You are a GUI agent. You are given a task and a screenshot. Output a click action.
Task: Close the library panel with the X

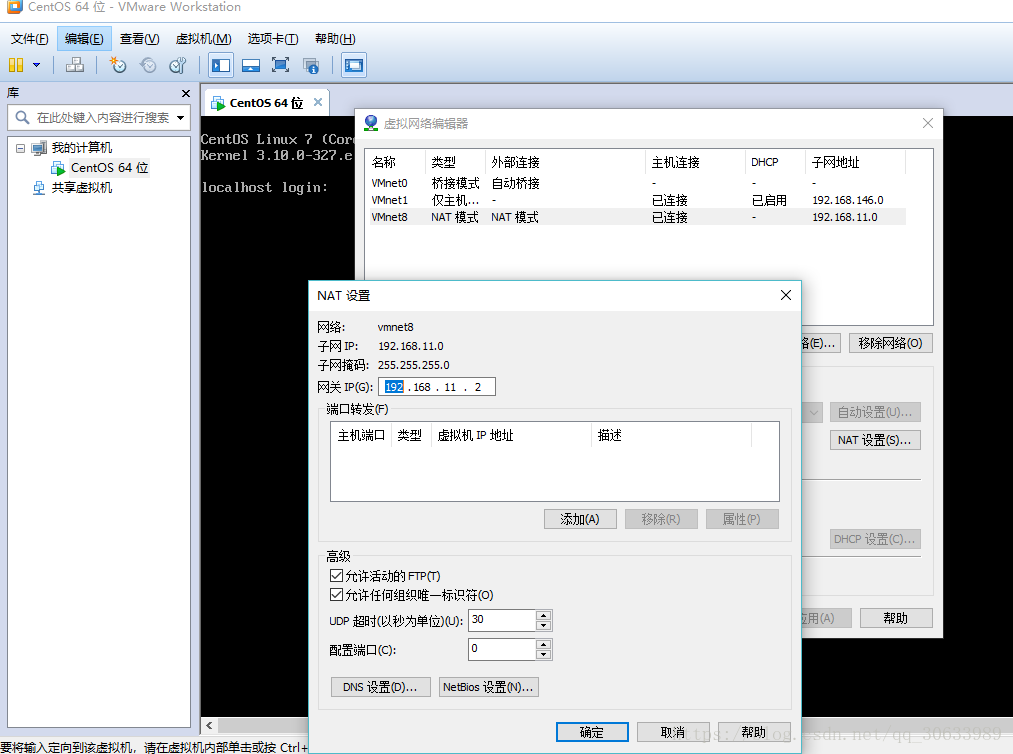(186, 94)
